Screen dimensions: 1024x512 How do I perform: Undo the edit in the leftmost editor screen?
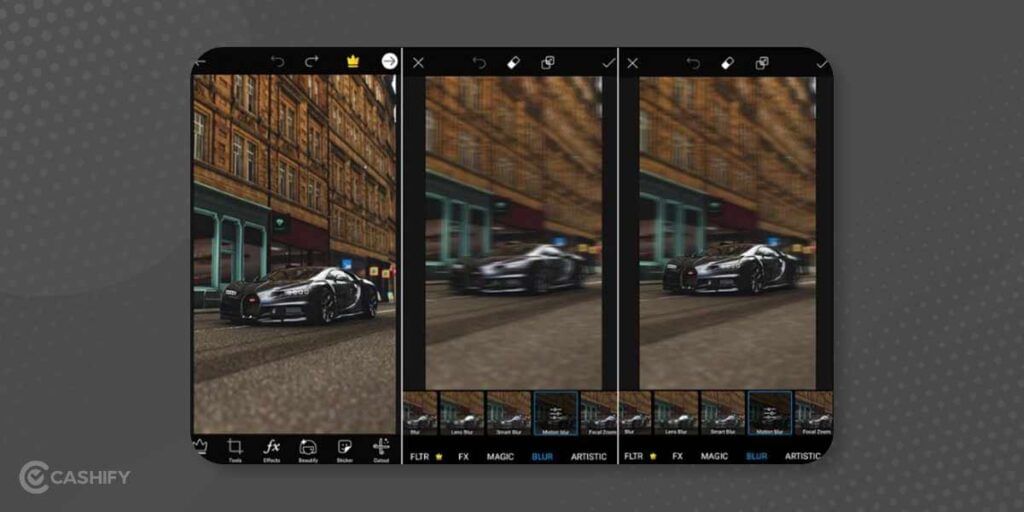[278, 61]
